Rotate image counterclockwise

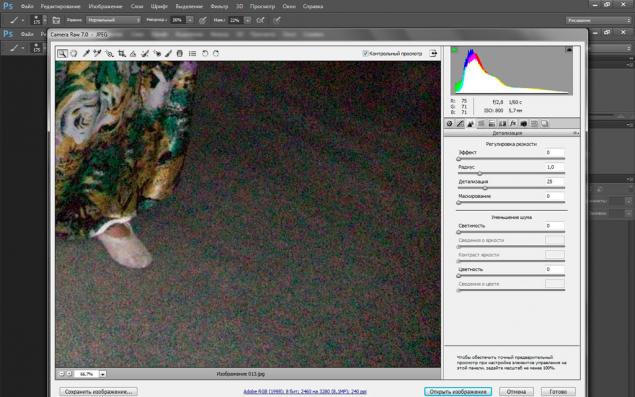point(205,53)
